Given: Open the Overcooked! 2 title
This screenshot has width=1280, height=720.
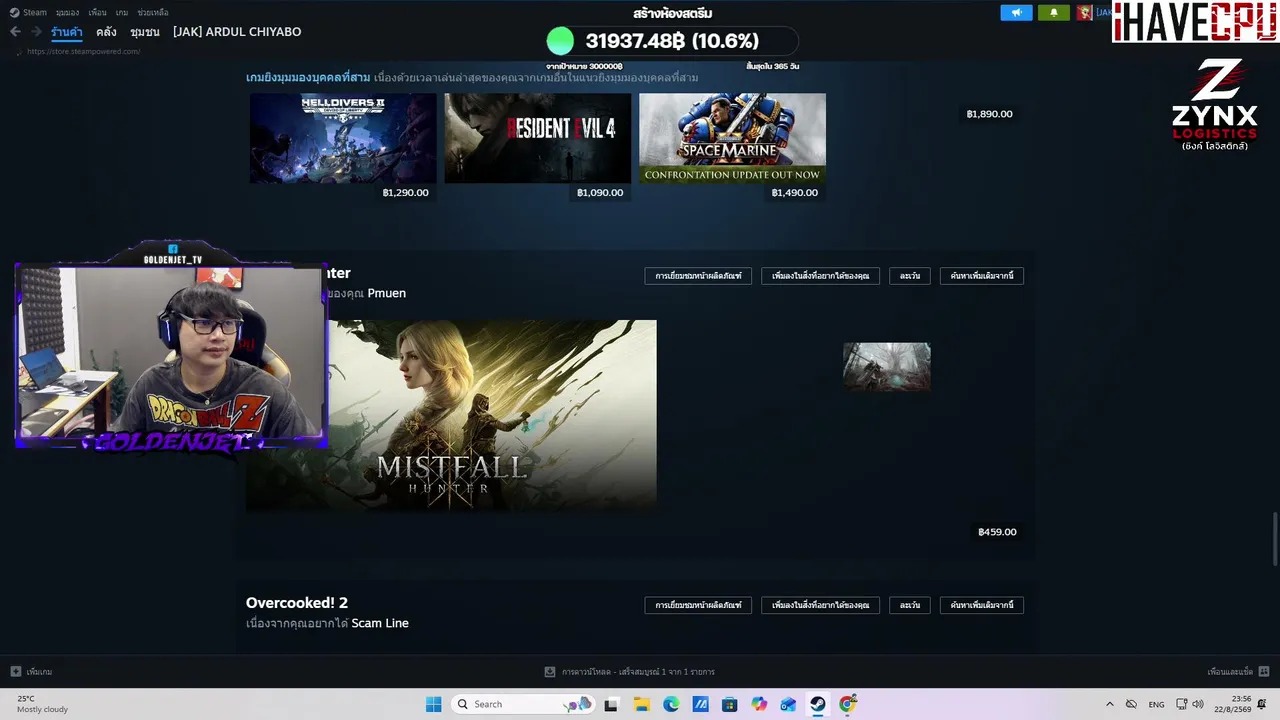Looking at the screenshot, I should pyautogui.click(x=297, y=603).
